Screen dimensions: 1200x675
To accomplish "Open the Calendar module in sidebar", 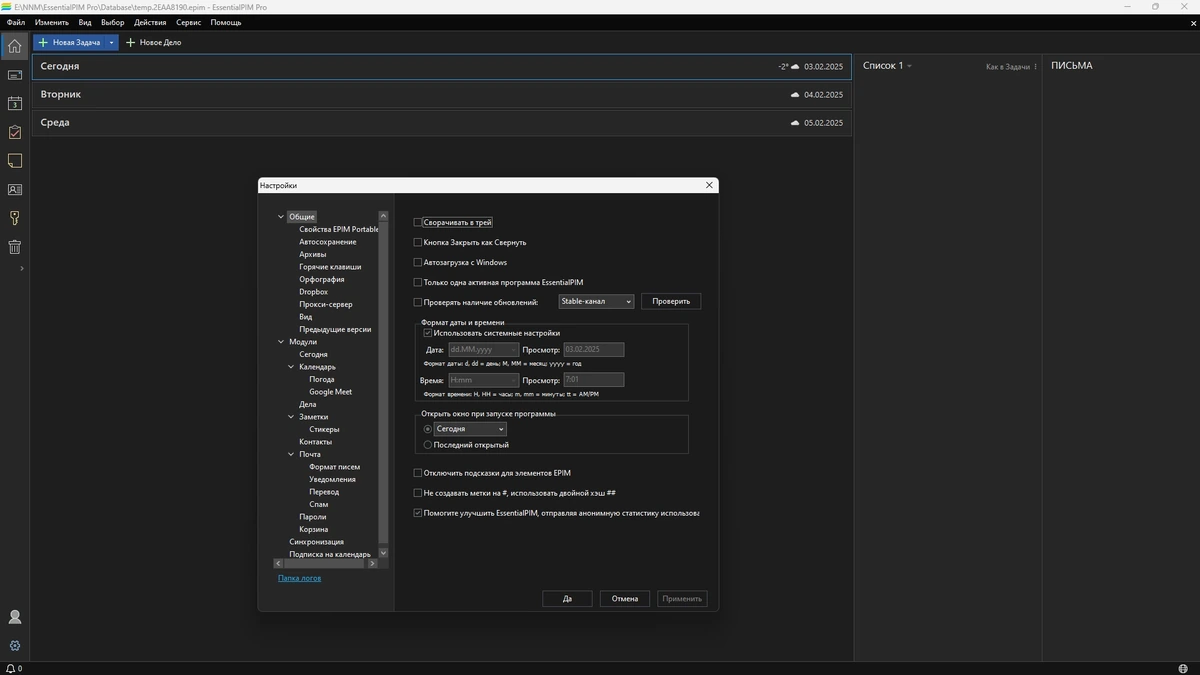I will tap(14, 103).
